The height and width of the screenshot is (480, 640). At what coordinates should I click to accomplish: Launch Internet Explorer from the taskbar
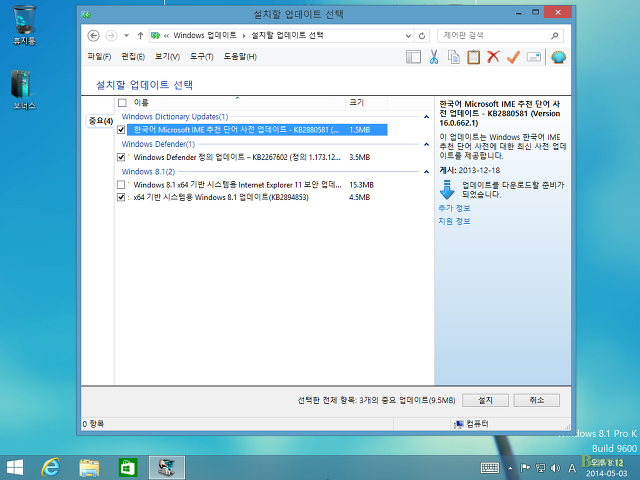(51, 467)
